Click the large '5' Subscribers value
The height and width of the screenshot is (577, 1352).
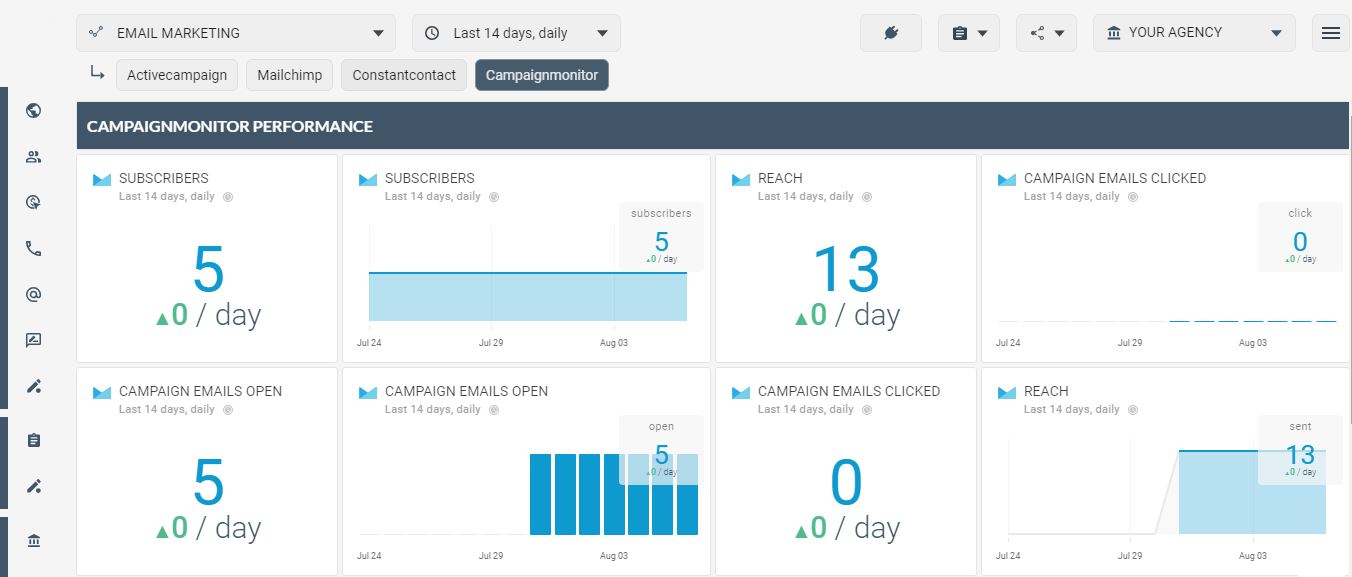pos(208,270)
